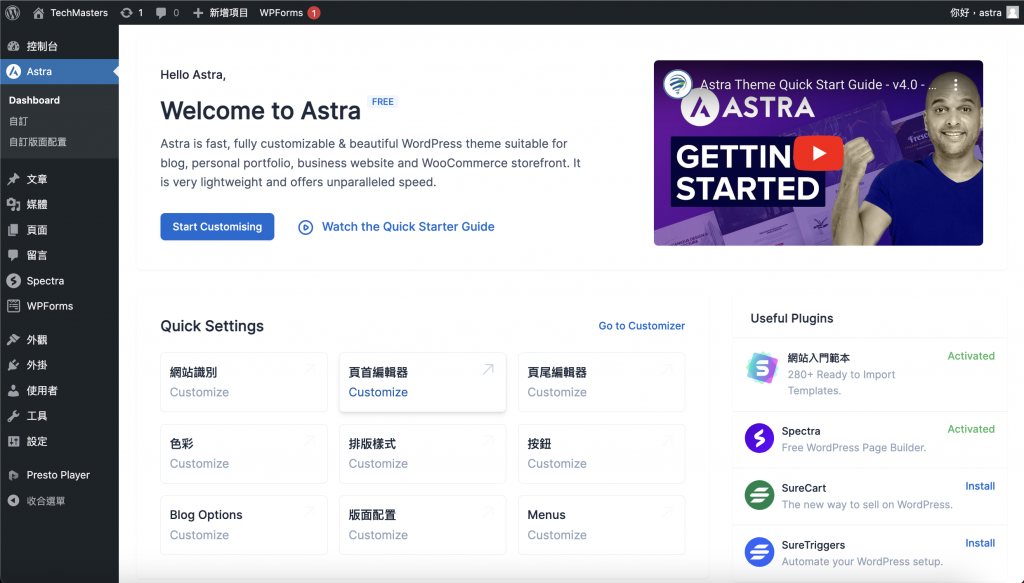Play the Astra Getting Started video
The width and height of the screenshot is (1024, 583).
(818, 153)
